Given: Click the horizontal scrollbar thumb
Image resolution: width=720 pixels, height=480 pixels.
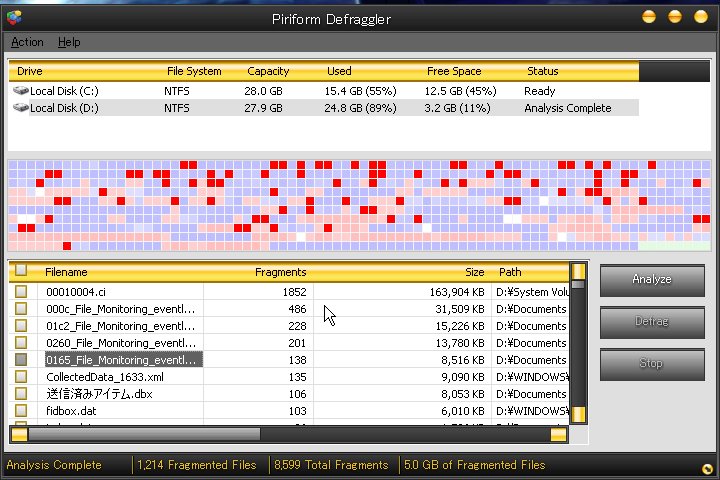Looking at the screenshot, I should pyautogui.click(x=144, y=434).
